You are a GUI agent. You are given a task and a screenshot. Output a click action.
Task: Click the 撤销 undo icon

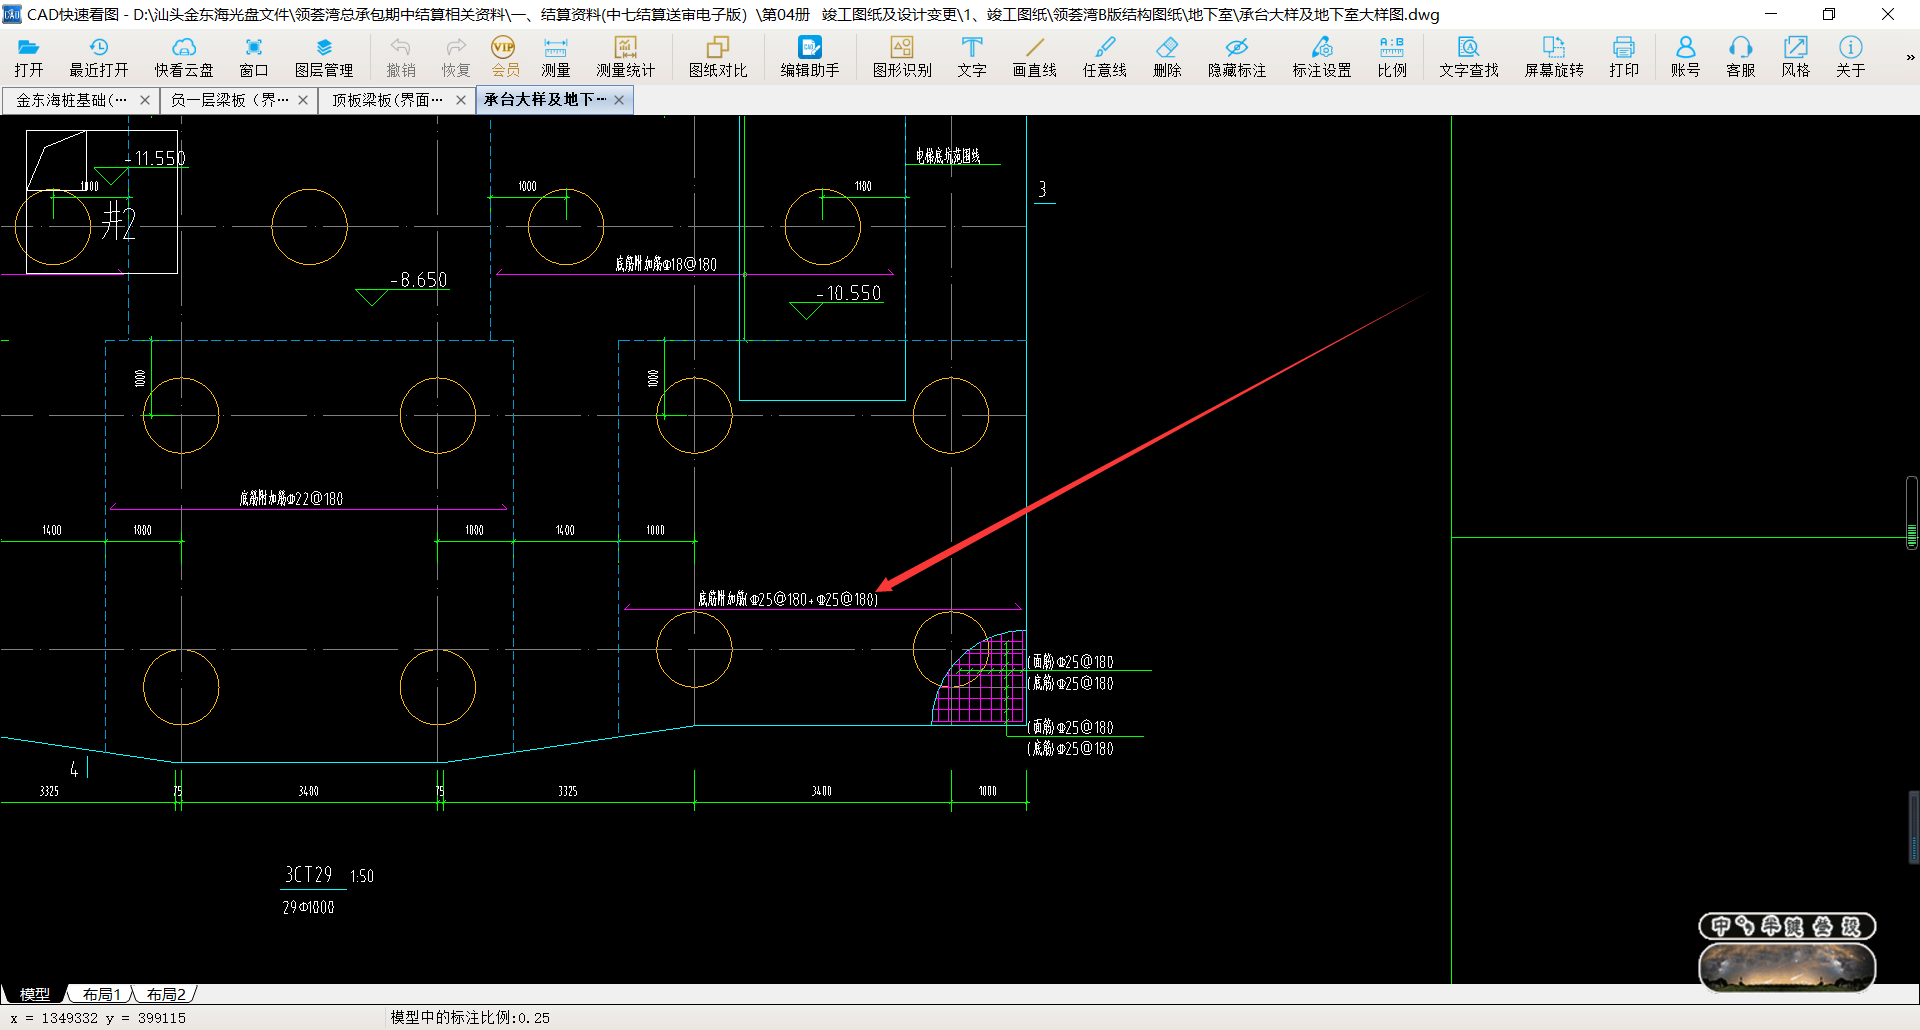pos(401,57)
